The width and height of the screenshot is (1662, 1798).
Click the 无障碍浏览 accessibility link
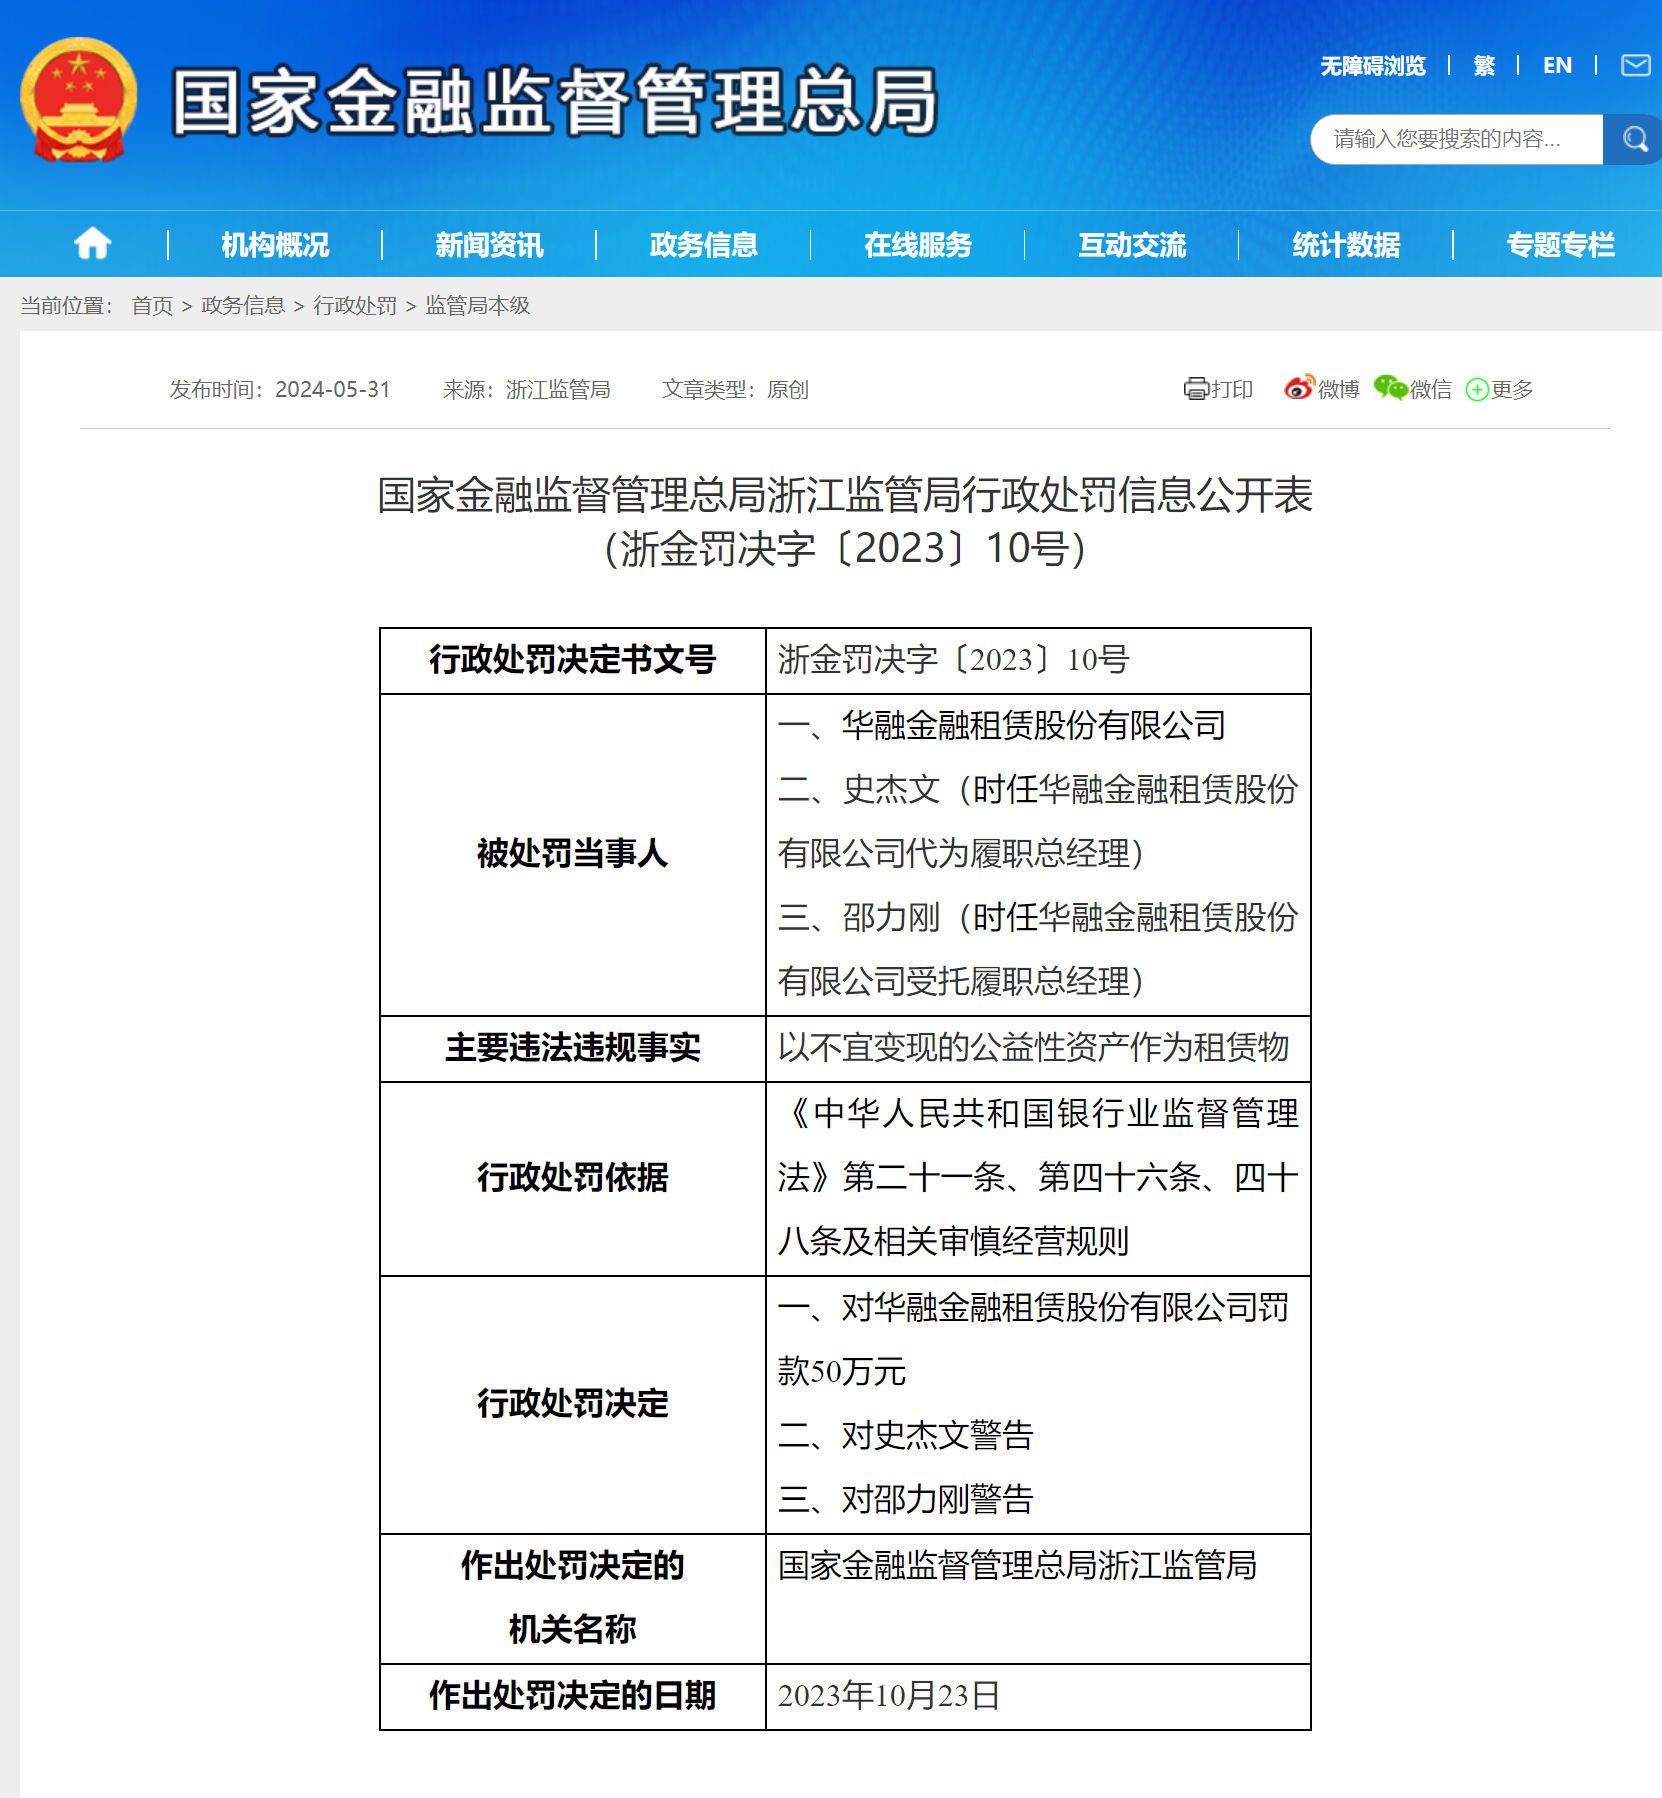1372,66
